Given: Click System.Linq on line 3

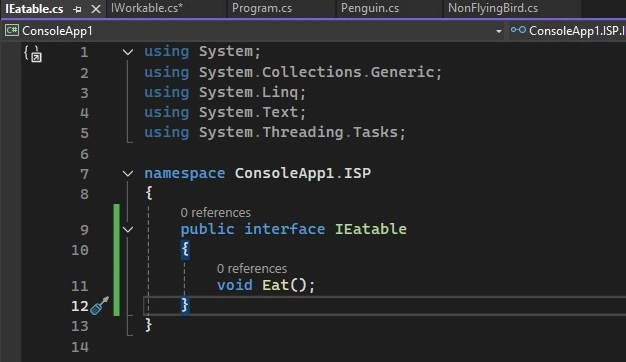Looking at the screenshot, I should (x=248, y=93).
